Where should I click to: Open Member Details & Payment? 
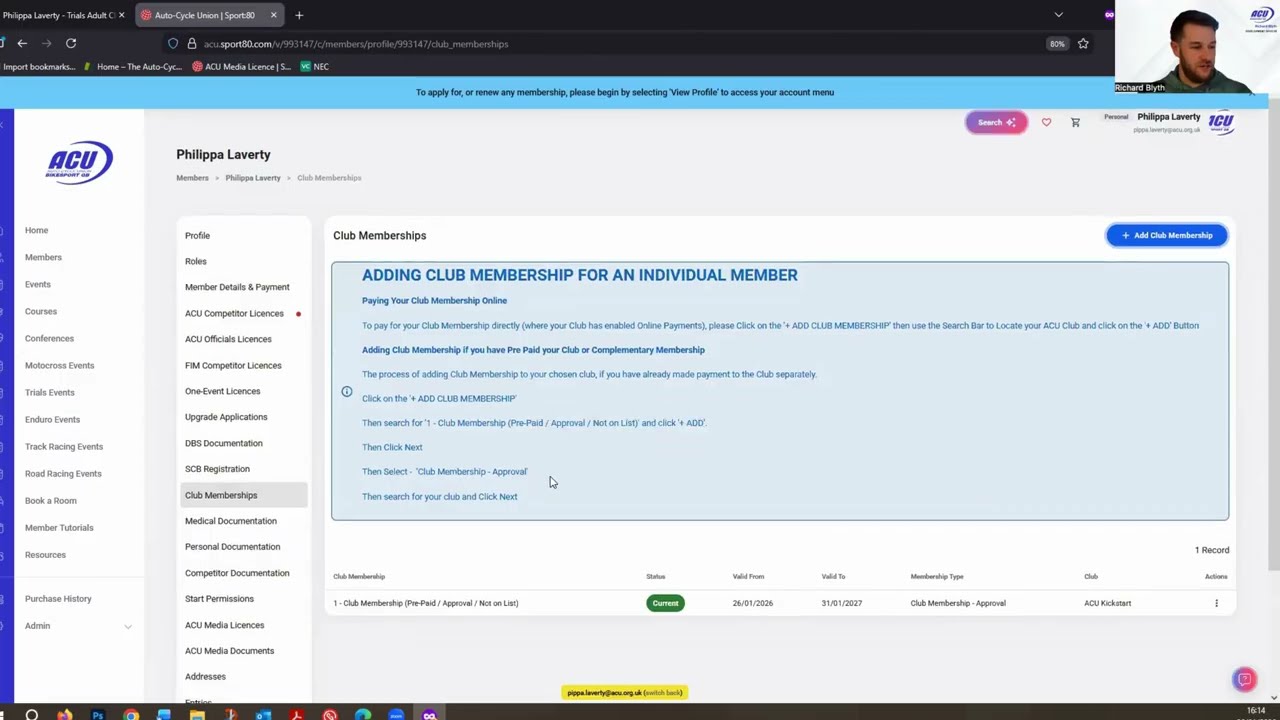click(x=237, y=287)
